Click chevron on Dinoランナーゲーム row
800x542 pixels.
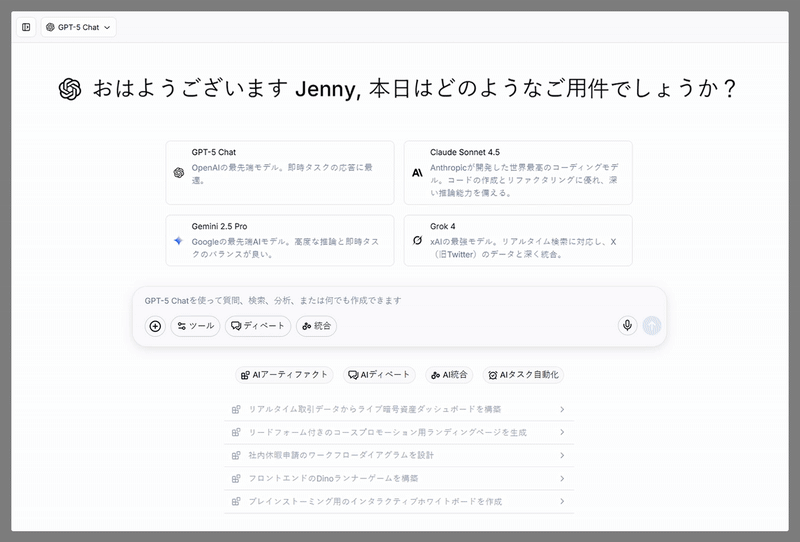pyautogui.click(x=562, y=478)
